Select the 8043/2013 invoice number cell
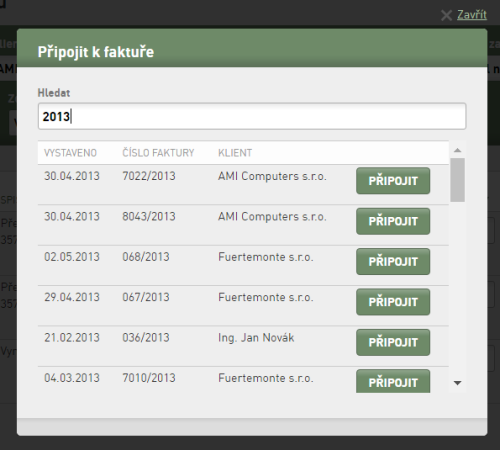This screenshot has width=500, height=450. click(x=149, y=217)
